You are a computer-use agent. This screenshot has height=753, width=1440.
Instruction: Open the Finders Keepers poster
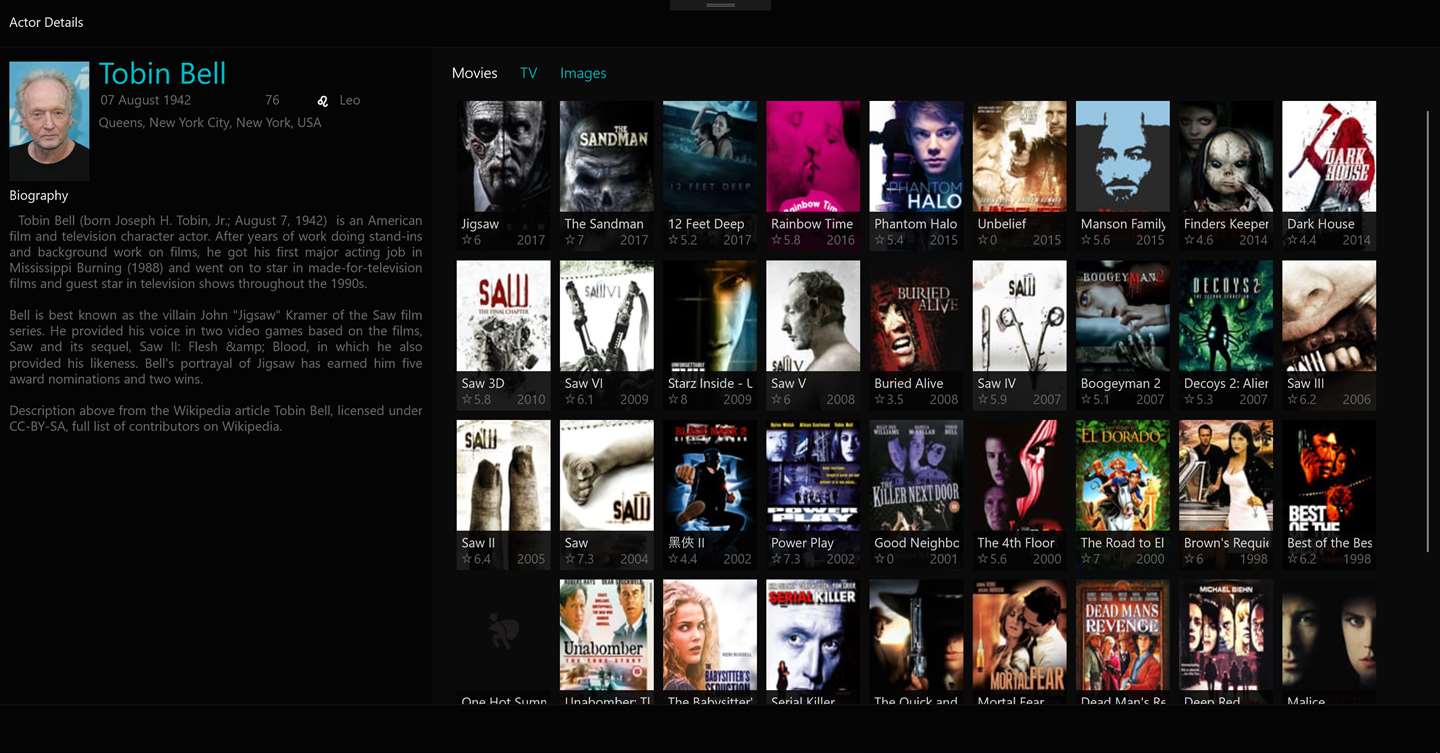point(1225,156)
